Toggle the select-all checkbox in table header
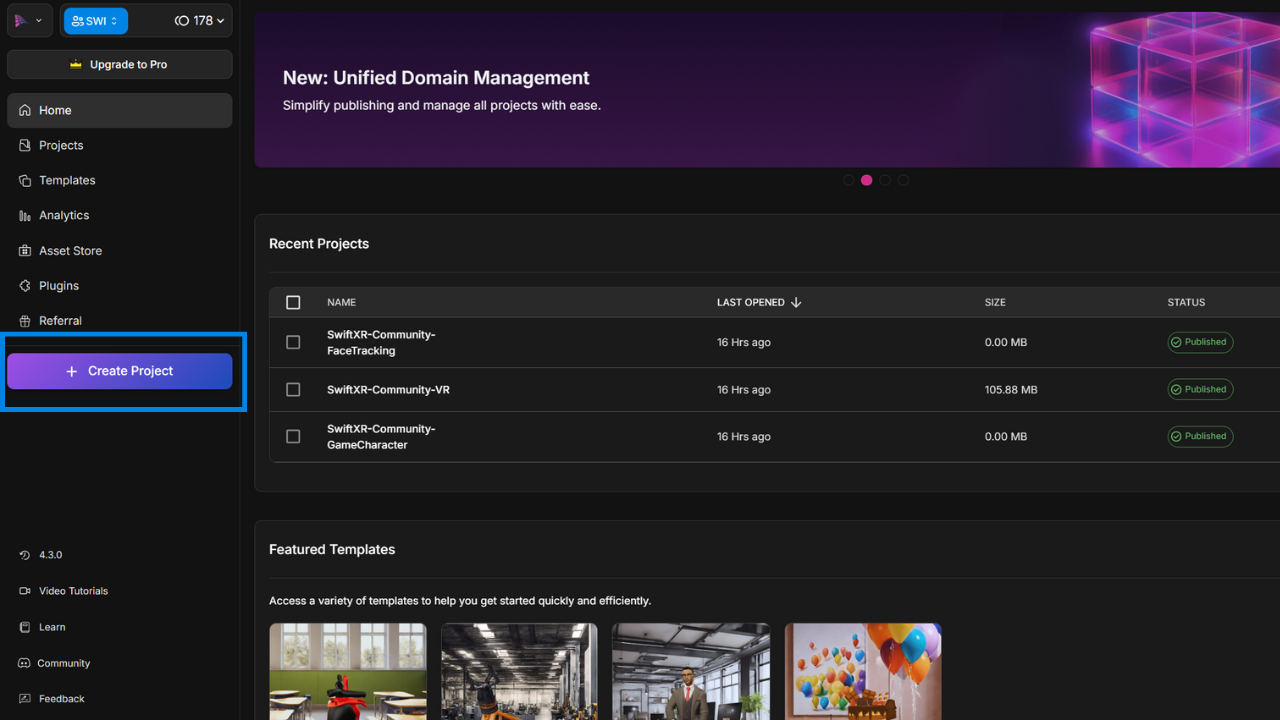This screenshot has width=1280, height=720. [293, 302]
